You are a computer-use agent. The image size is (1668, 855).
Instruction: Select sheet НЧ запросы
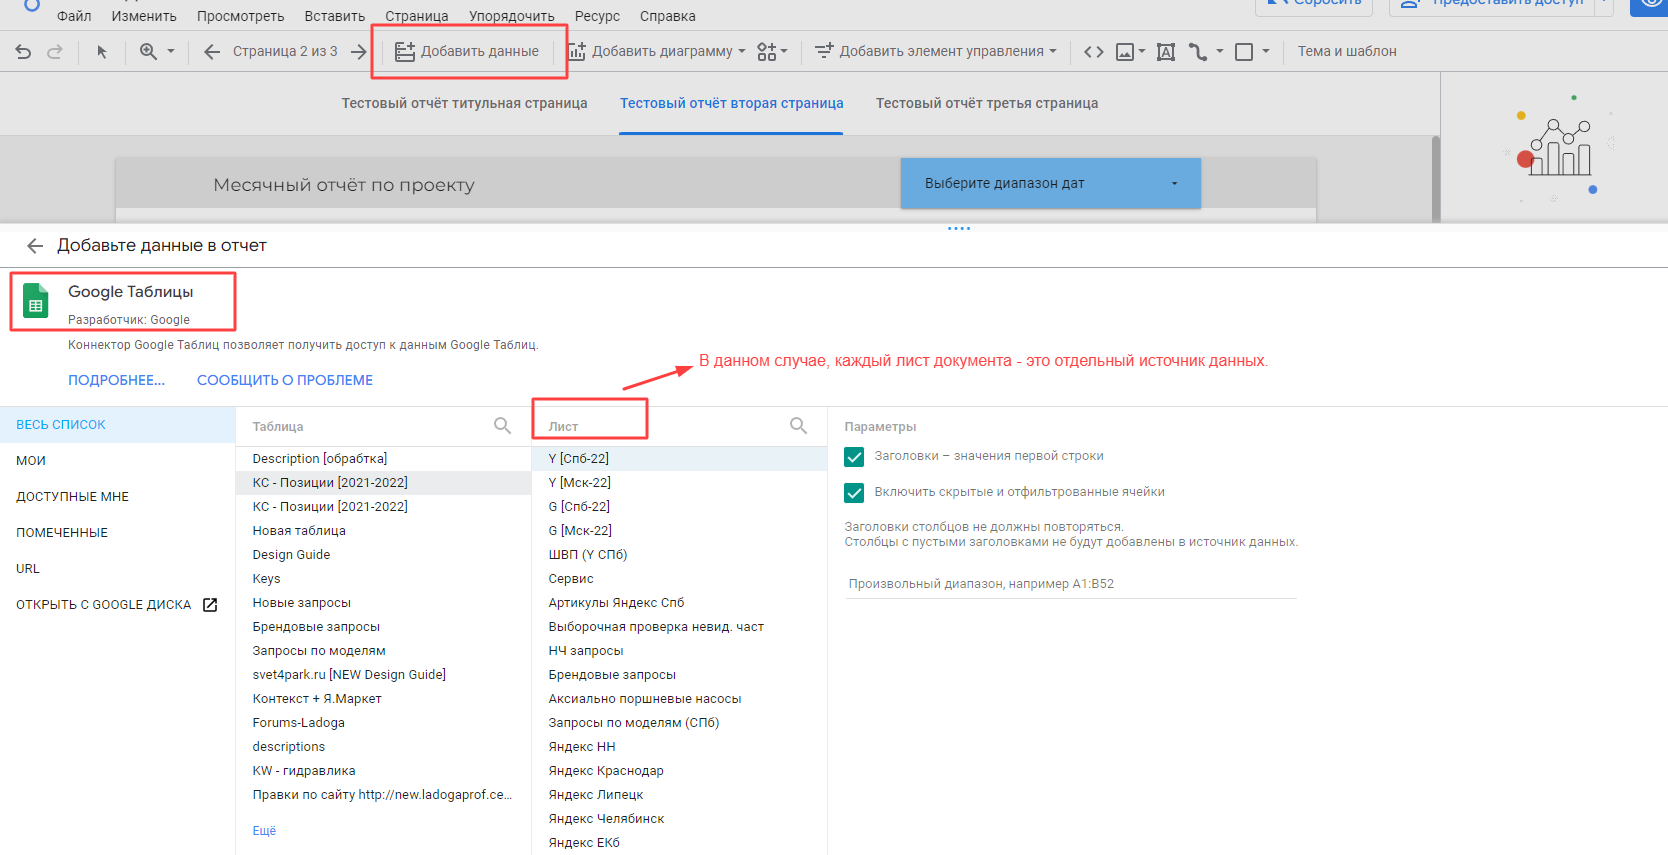point(680,651)
